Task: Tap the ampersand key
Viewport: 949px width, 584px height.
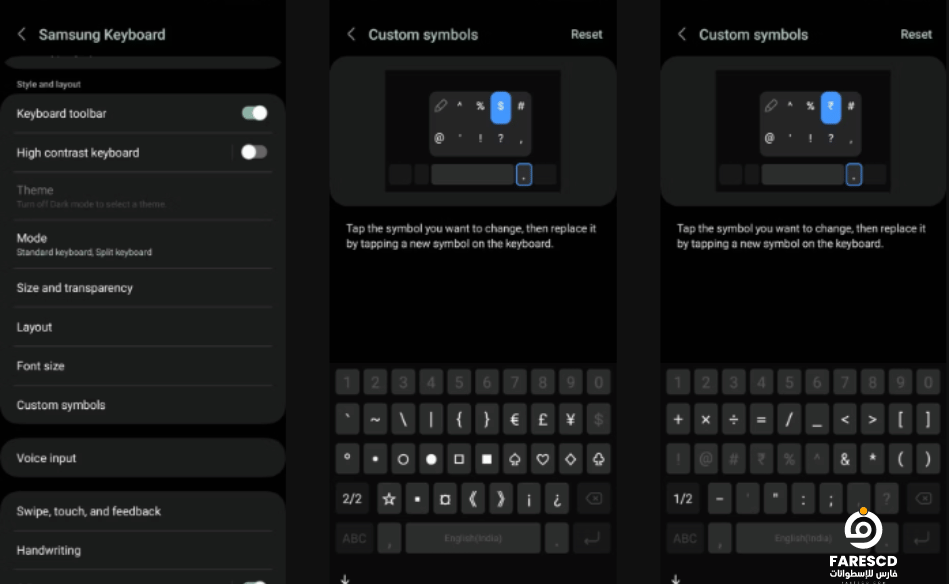Action: click(x=845, y=459)
